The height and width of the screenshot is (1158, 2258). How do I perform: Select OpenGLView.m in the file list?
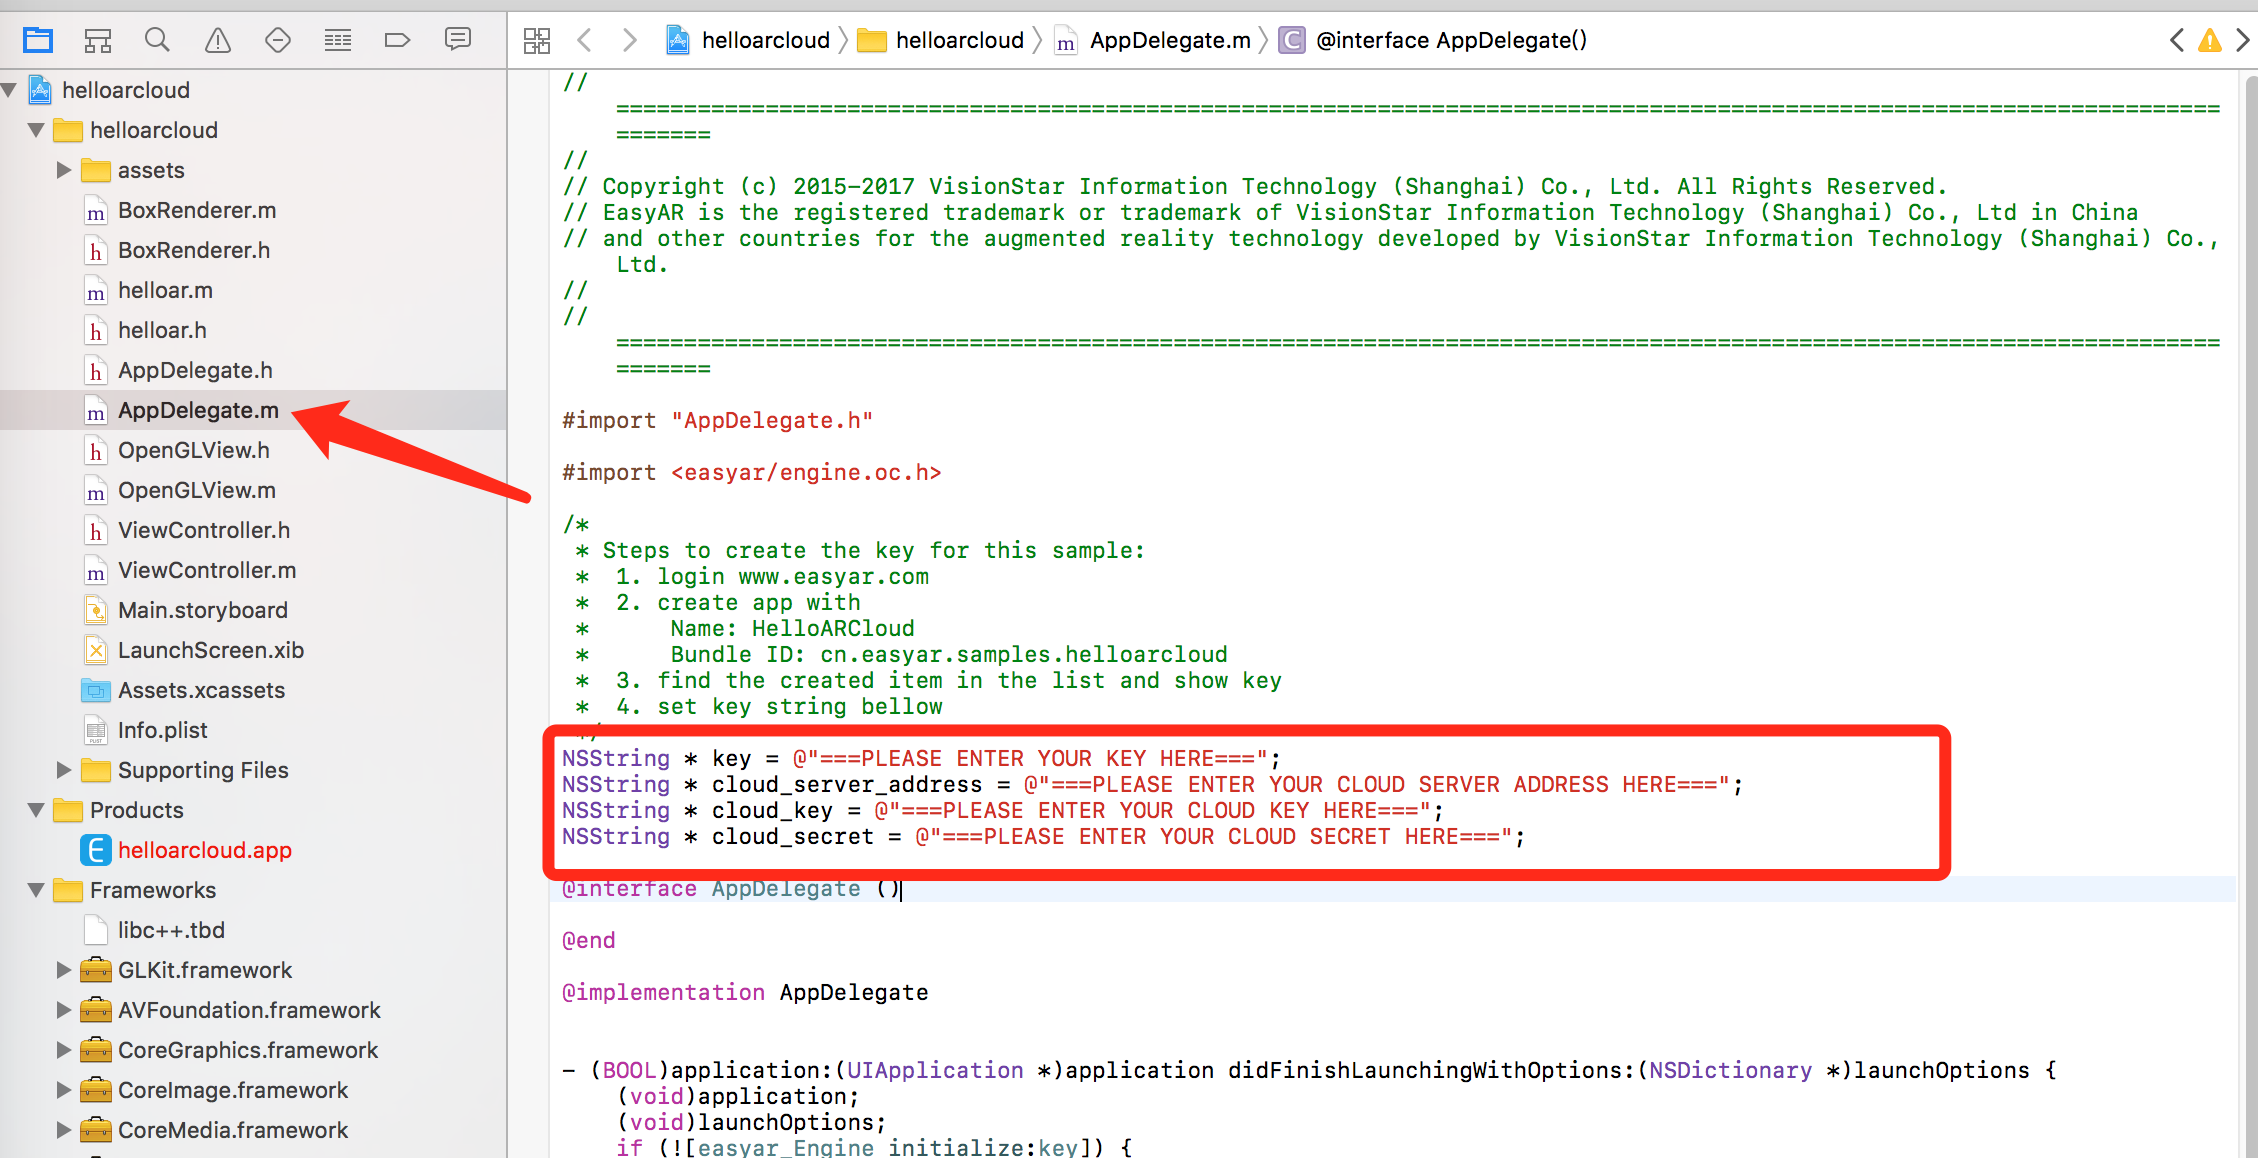tap(196, 490)
